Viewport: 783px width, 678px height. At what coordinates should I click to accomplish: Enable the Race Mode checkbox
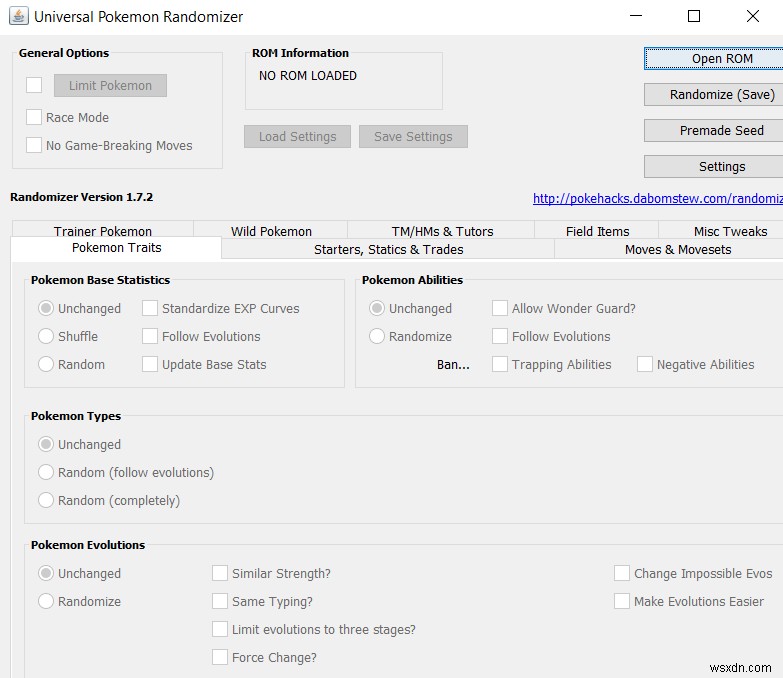[35, 118]
